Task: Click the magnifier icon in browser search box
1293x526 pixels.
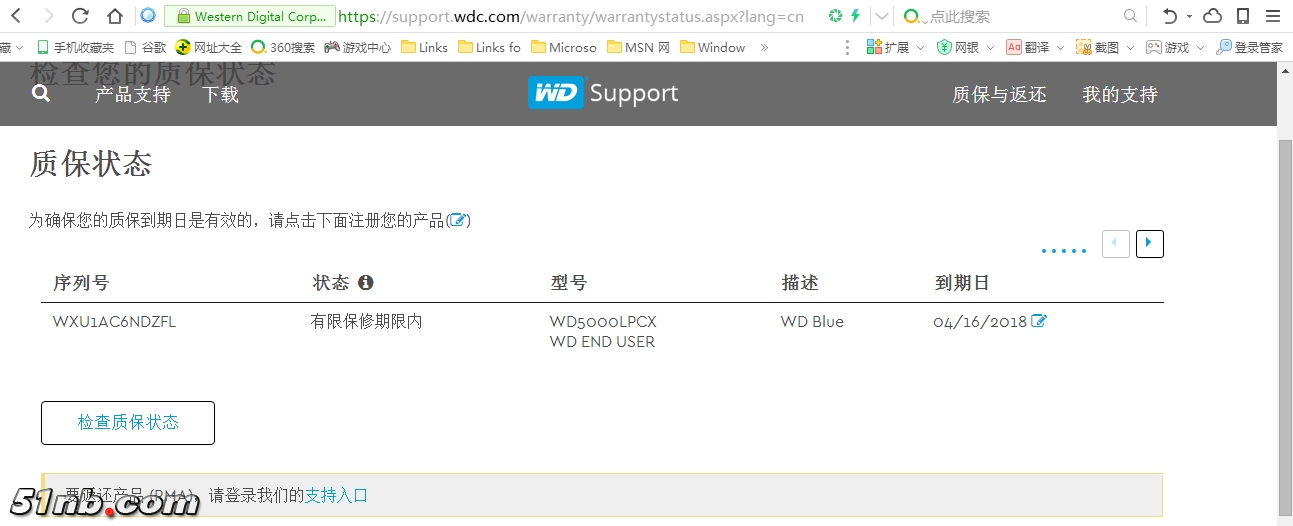Action: 1130,16
